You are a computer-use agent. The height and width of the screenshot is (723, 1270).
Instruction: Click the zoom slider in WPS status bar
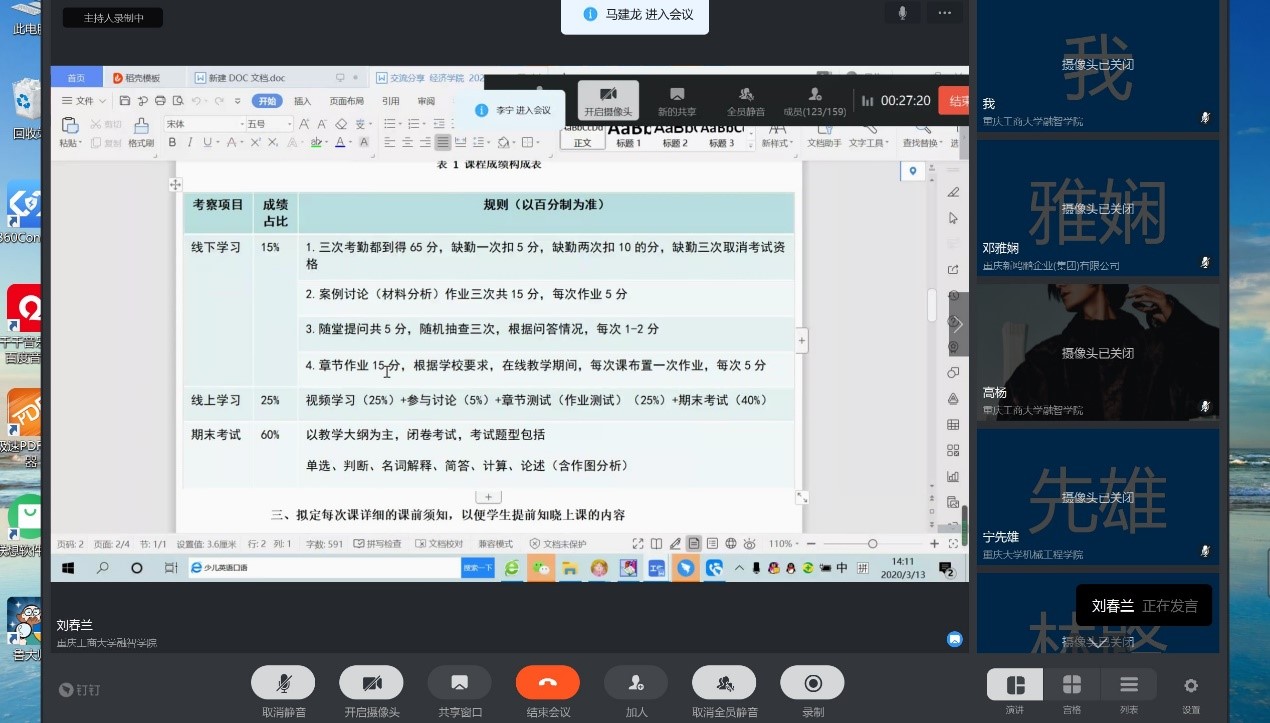(872, 543)
